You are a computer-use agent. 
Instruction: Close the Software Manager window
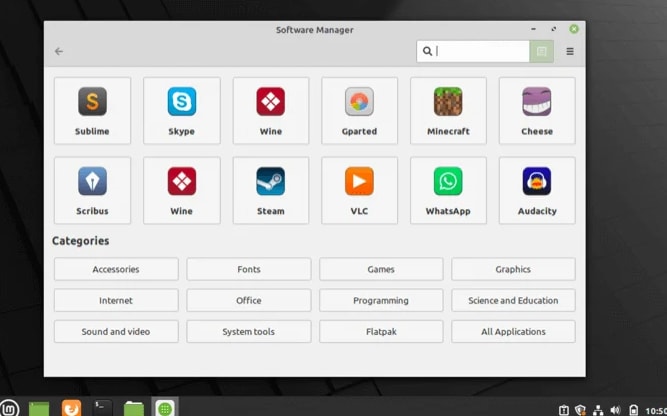coord(574,29)
